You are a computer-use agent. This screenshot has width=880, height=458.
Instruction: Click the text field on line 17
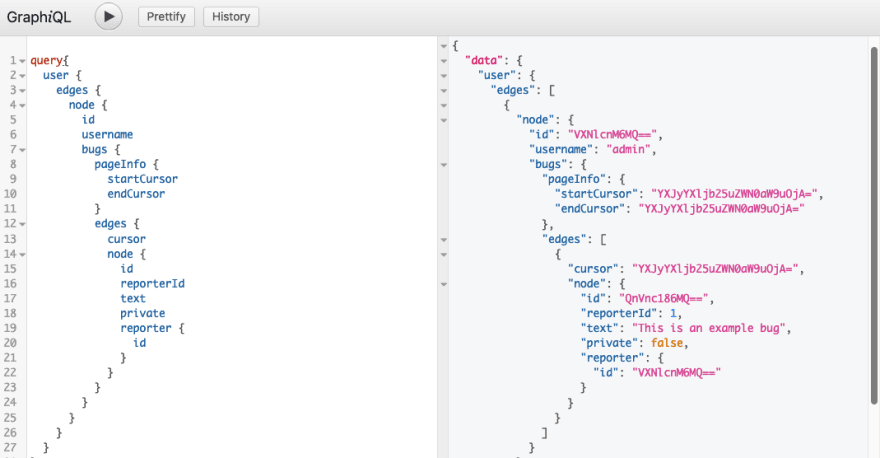(133, 299)
